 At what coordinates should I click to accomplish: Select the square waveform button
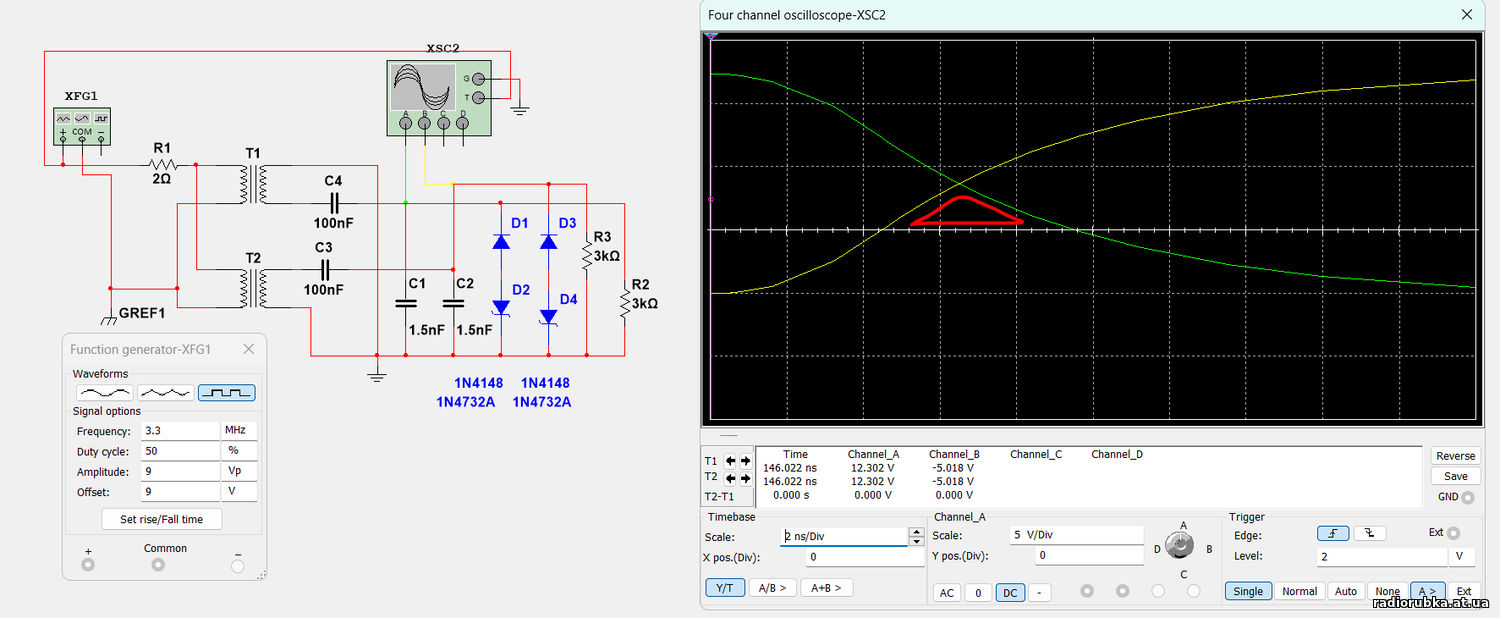click(x=226, y=393)
